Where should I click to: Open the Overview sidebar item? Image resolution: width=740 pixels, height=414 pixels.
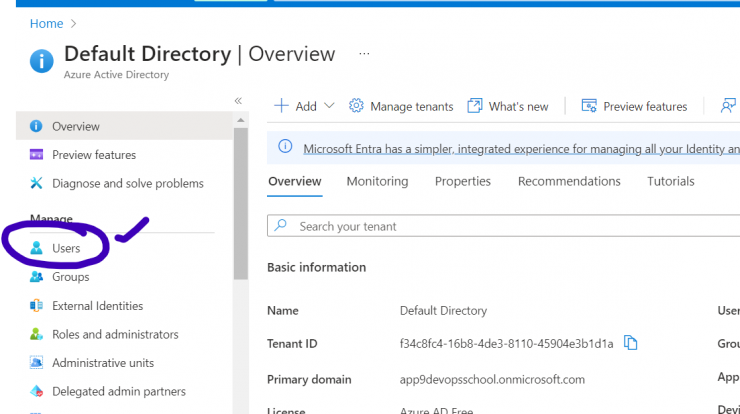pos(125,126)
